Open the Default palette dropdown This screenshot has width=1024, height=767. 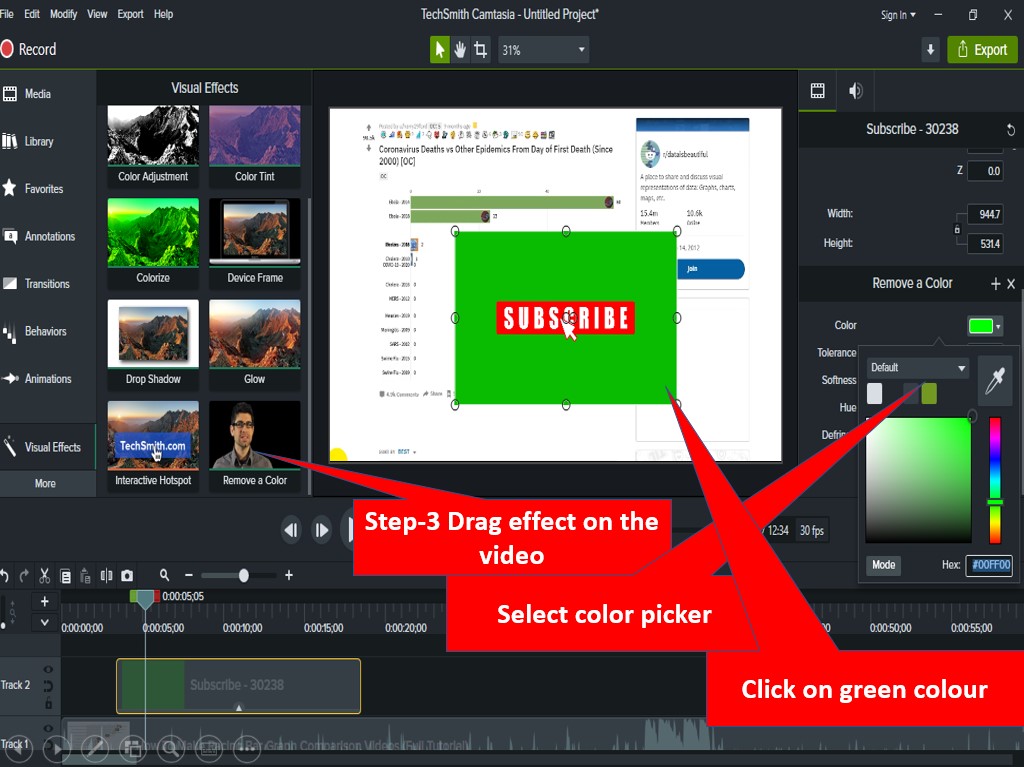[x=917, y=368]
